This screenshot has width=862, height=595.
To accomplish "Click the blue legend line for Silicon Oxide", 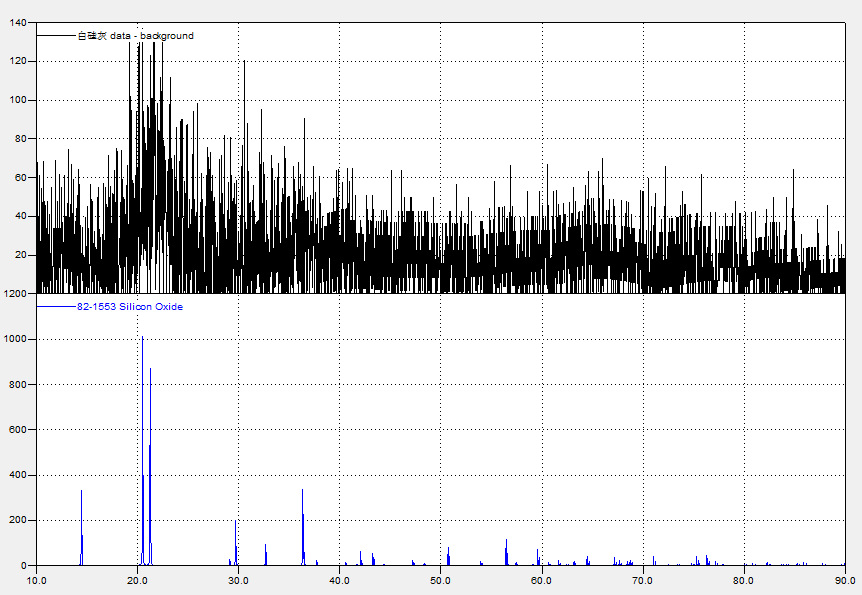I will point(56,307).
